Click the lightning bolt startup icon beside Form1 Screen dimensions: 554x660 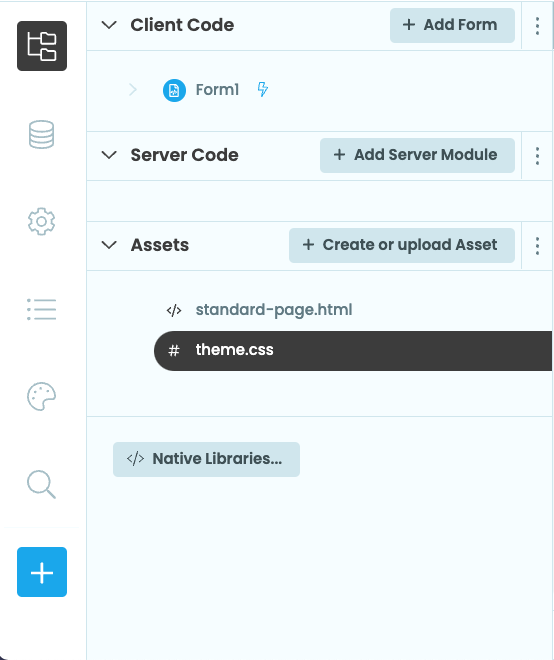(x=263, y=89)
